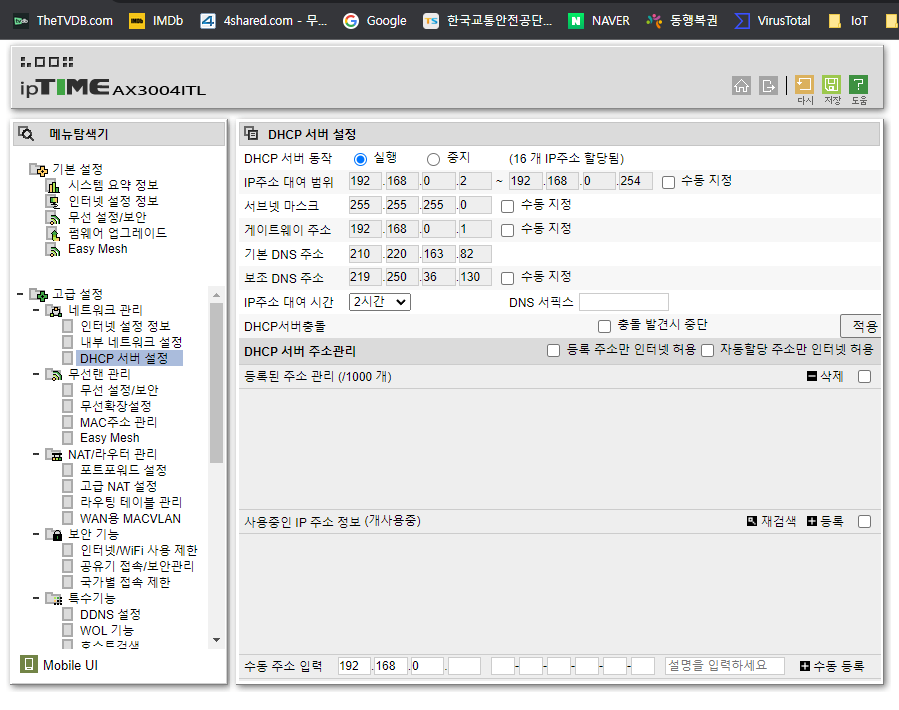Click the home icon in ipTIME header
Image resolution: width=899 pixels, height=710 pixels.
coord(741,85)
